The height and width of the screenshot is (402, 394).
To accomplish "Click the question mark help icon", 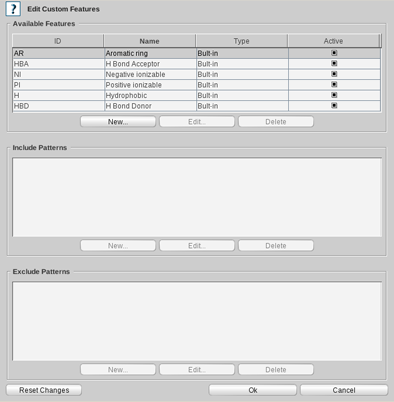I will pyautogui.click(x=13, y=9).
